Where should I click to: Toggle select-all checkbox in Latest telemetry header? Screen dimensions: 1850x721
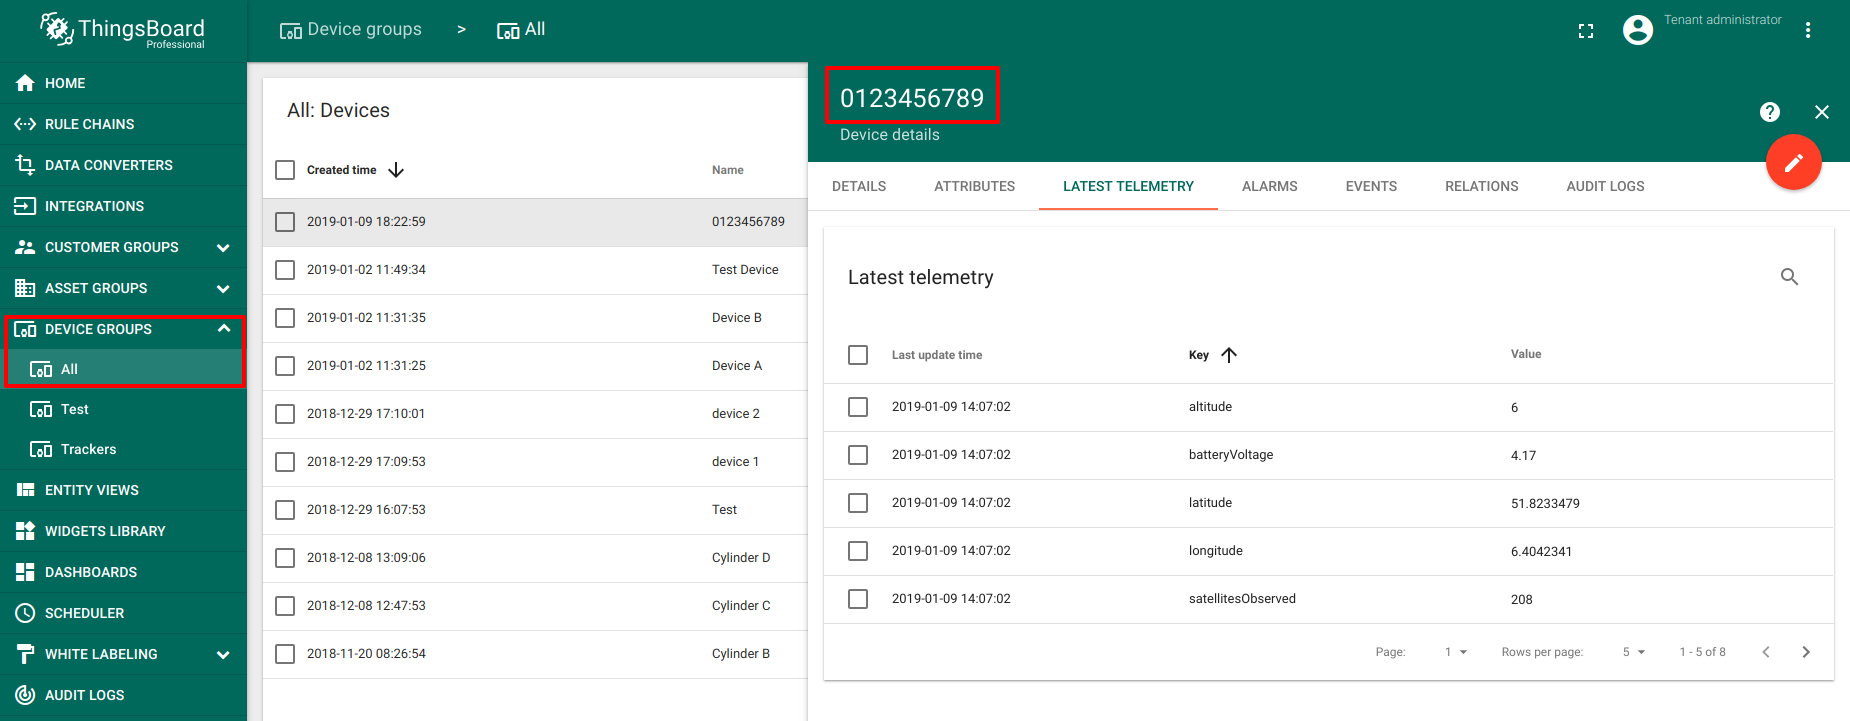[857, 355]
